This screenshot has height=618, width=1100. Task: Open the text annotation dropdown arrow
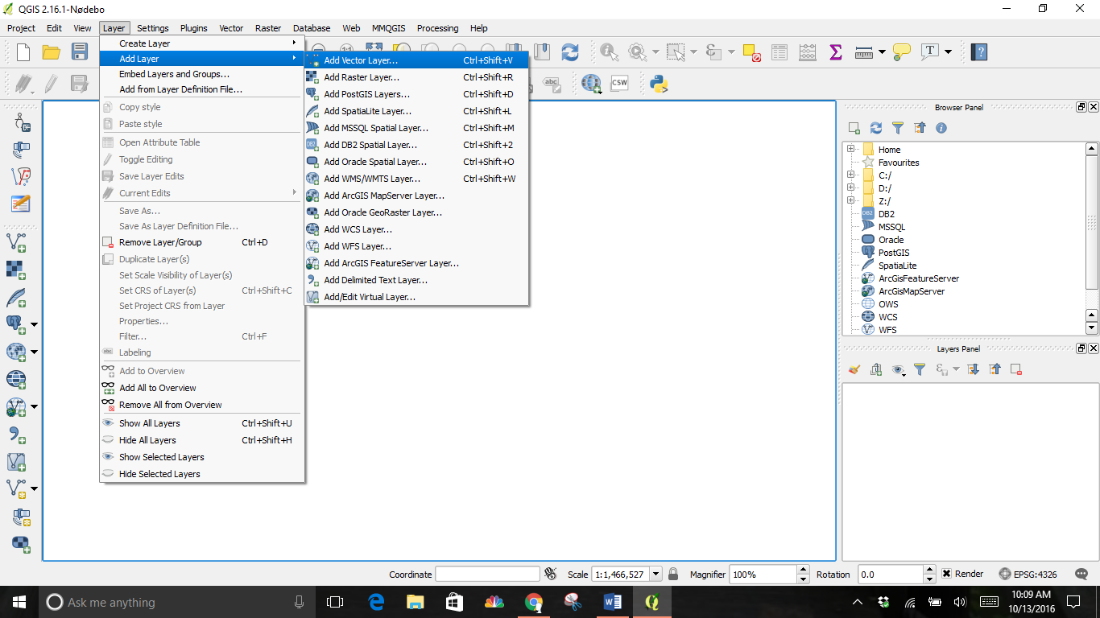click(x=947, y=52)
